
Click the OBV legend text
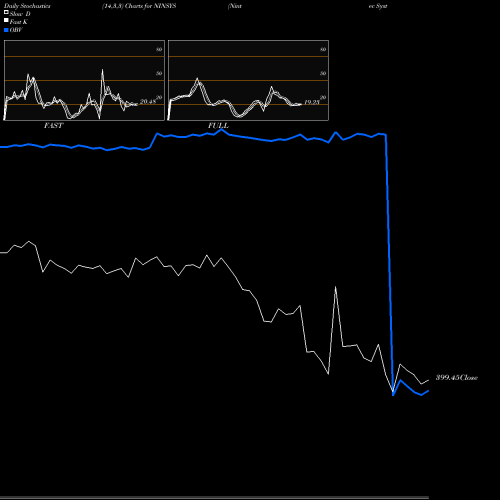[x=16, y=30]
